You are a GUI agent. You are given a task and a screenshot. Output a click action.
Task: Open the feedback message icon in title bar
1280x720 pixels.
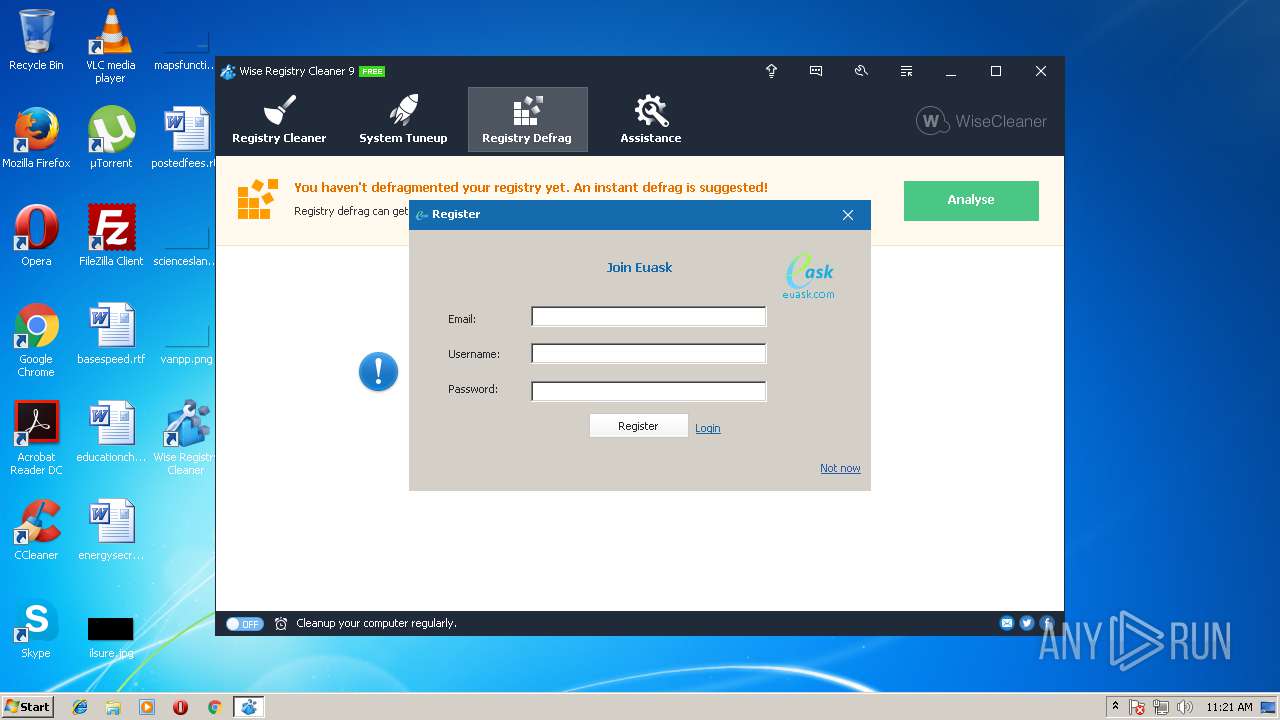click(x=816, y=71)
